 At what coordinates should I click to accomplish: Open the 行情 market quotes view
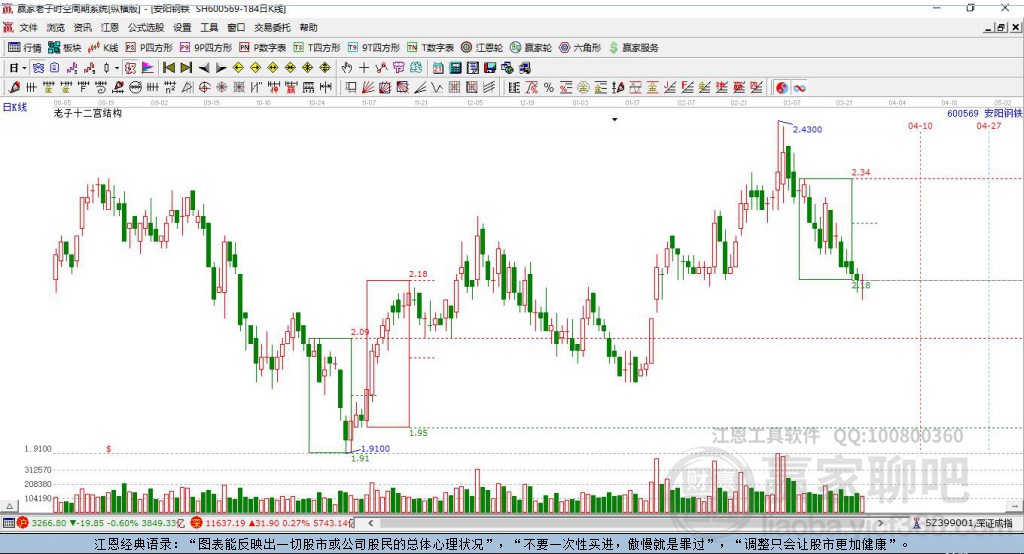click(x=25, y=48)
